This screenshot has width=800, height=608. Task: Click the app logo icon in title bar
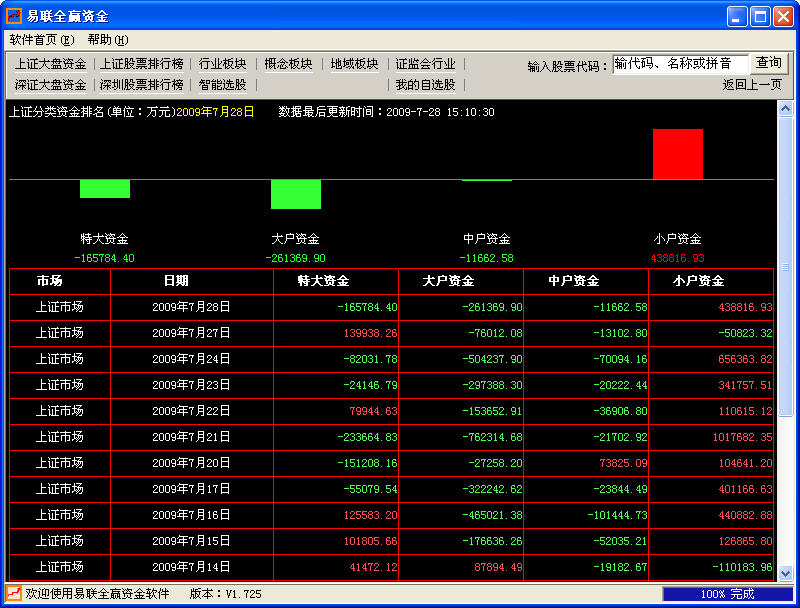(14, 16)
